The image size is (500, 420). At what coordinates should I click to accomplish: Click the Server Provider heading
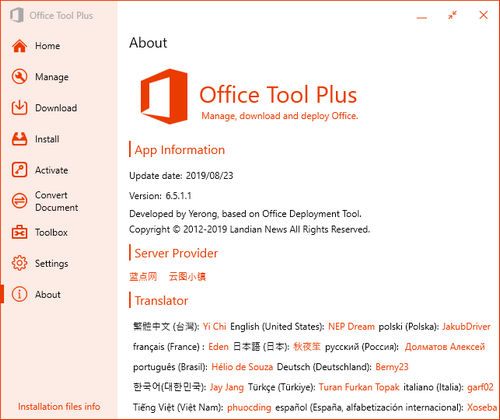(x=176, y=253)
